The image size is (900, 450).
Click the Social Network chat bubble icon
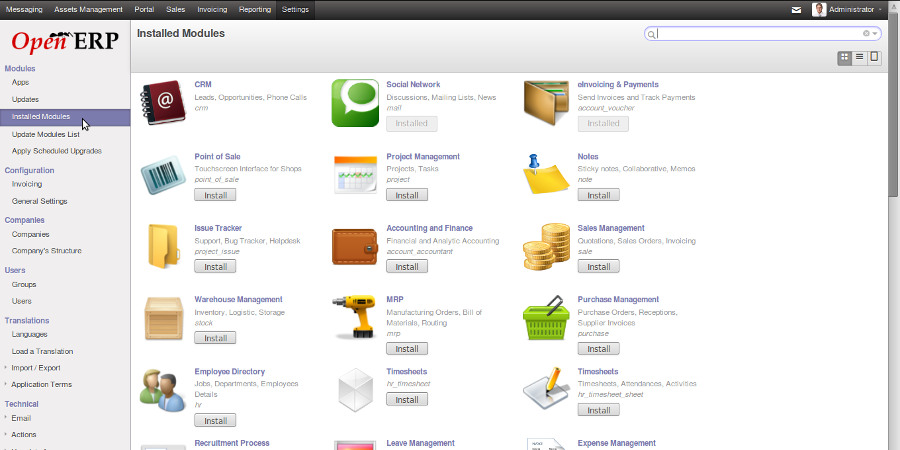coord(355,103)
